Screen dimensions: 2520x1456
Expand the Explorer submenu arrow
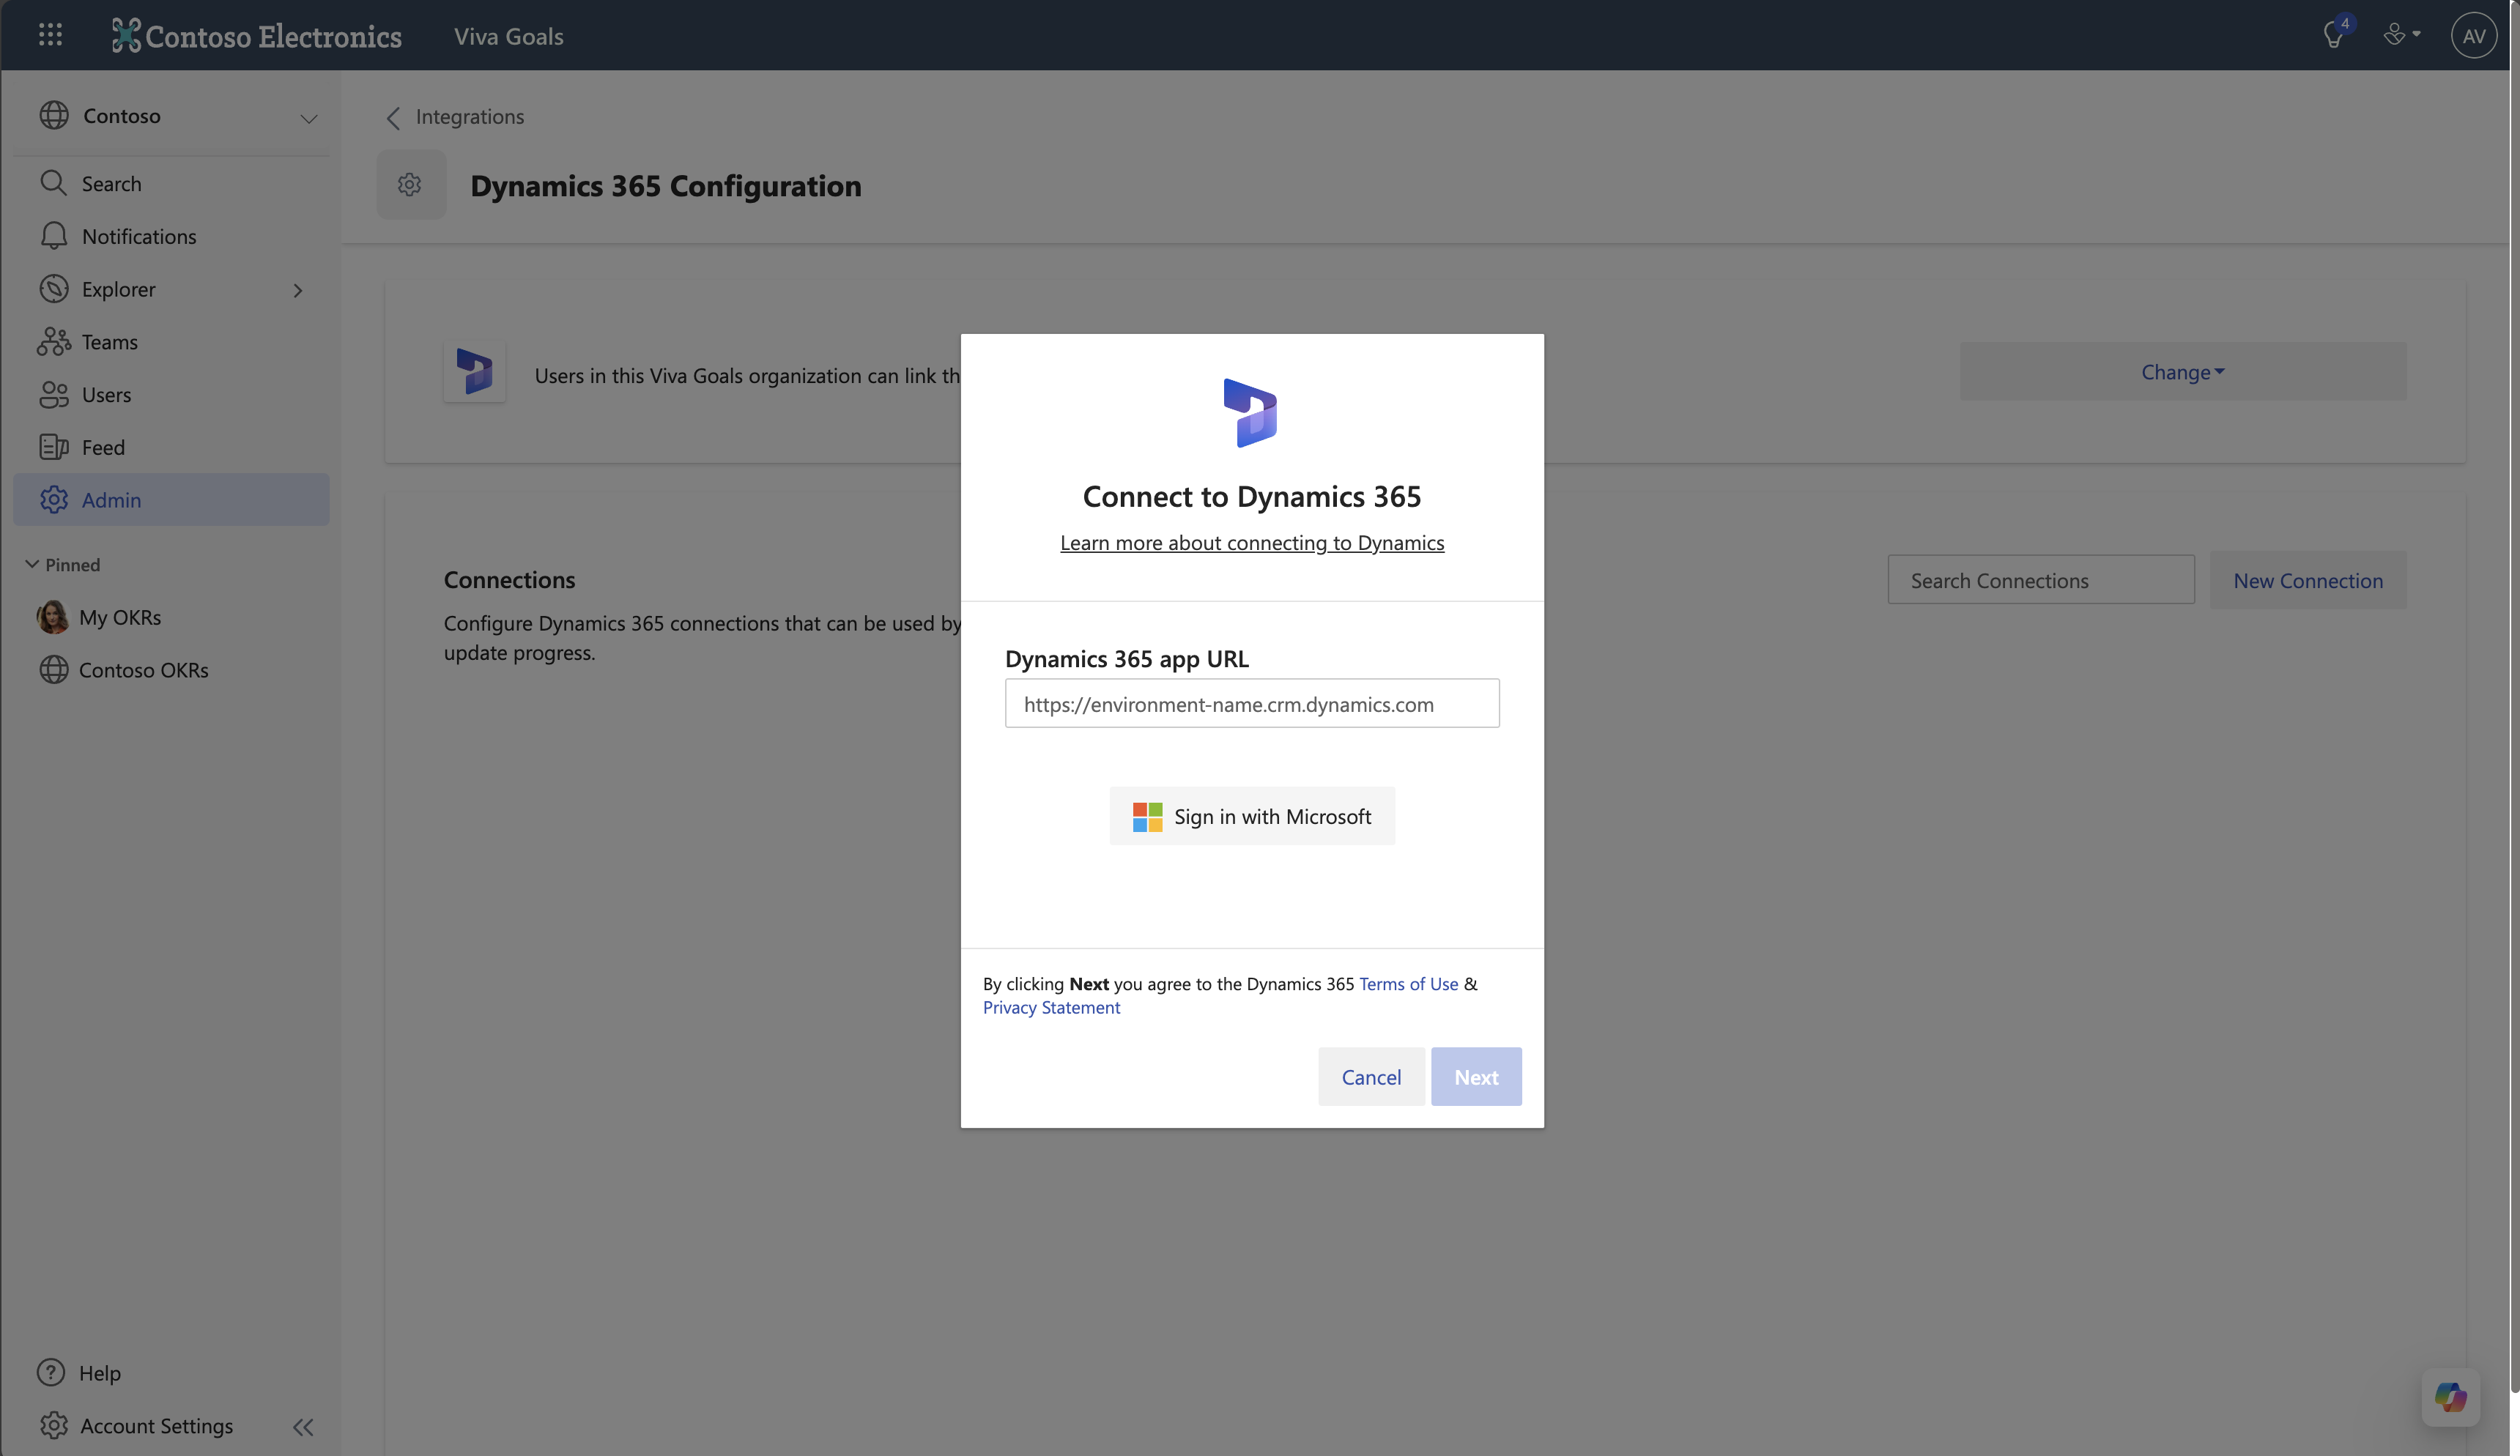point(297,290)
